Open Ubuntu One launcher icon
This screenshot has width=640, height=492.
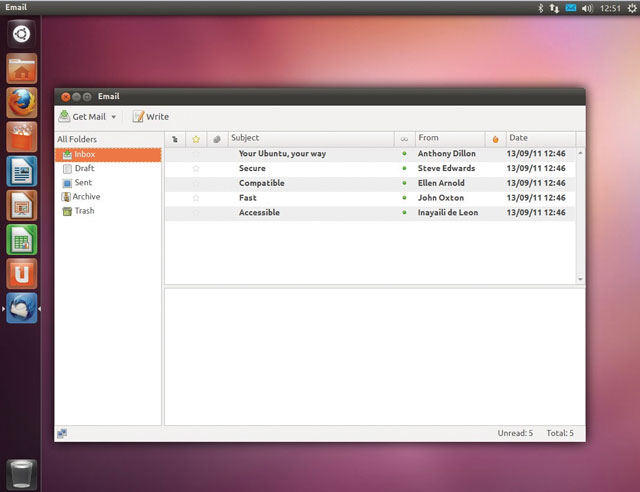[x=22, y=274]
